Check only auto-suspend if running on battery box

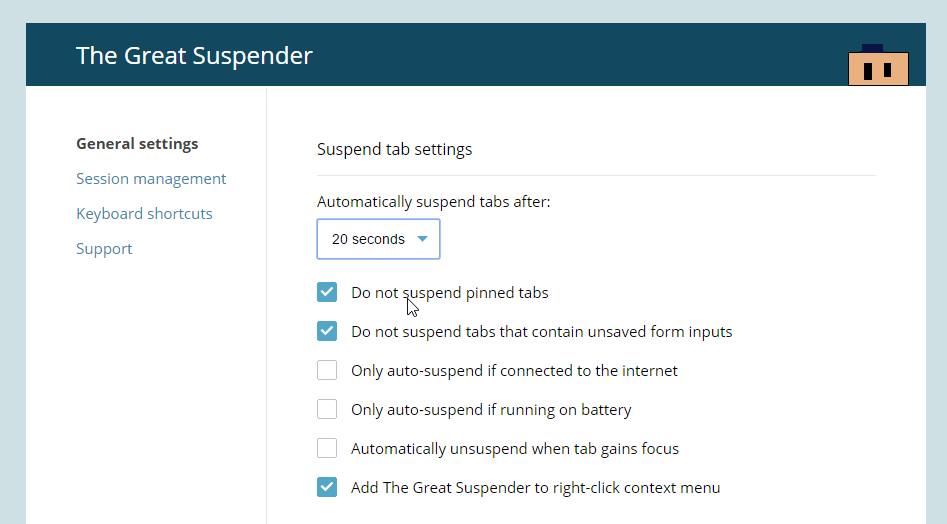[327, 409]
